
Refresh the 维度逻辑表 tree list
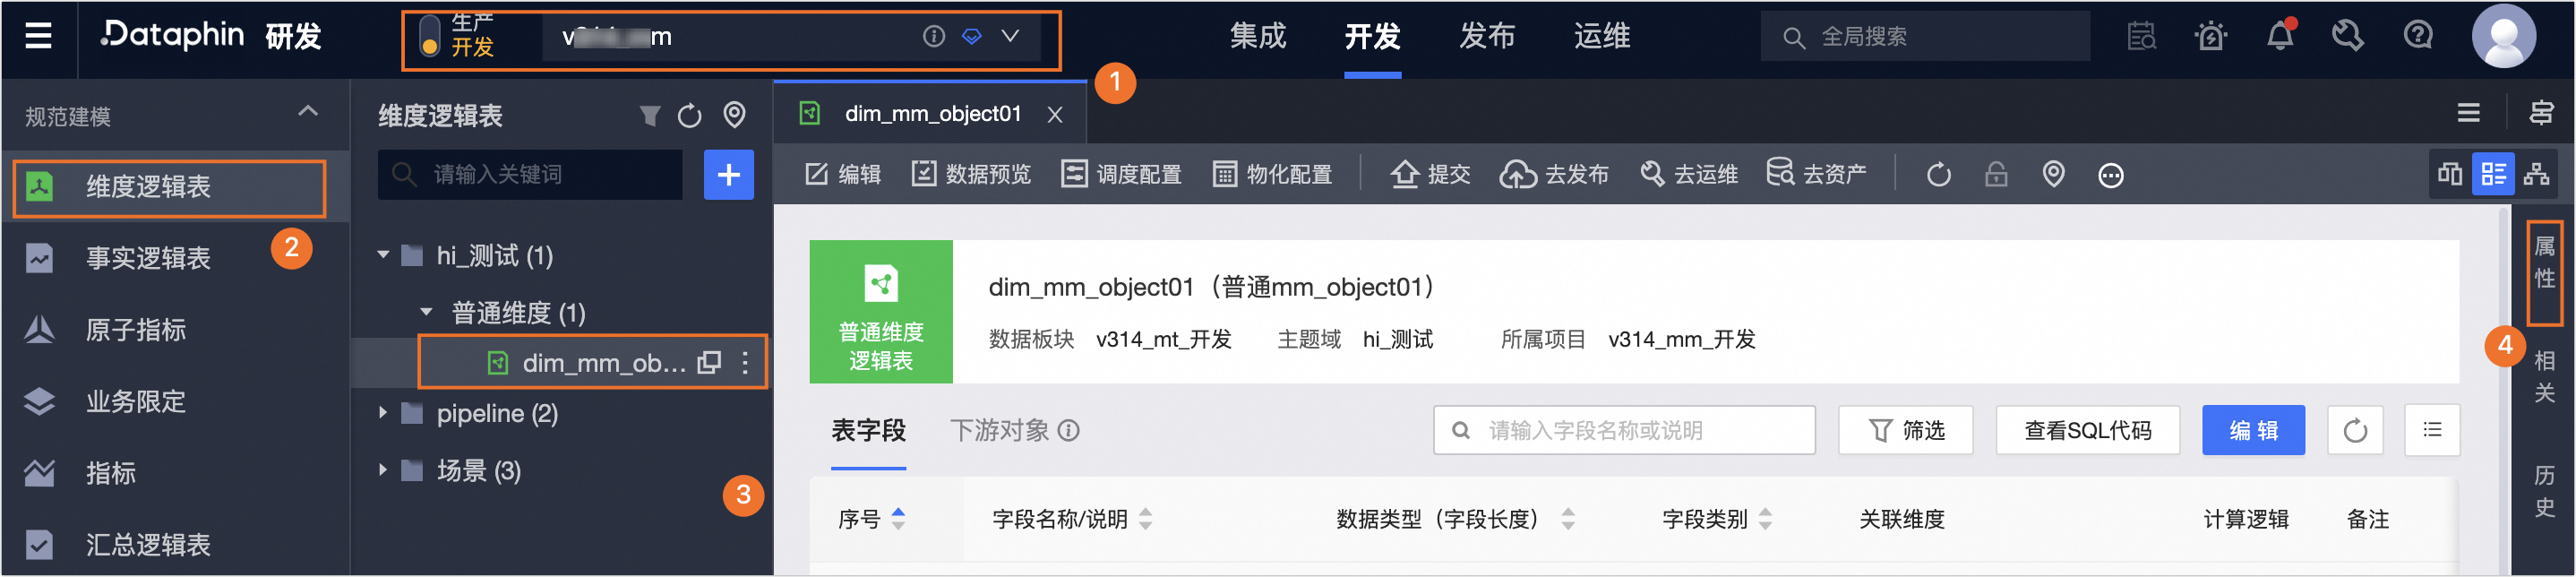[x=690, y=116]
